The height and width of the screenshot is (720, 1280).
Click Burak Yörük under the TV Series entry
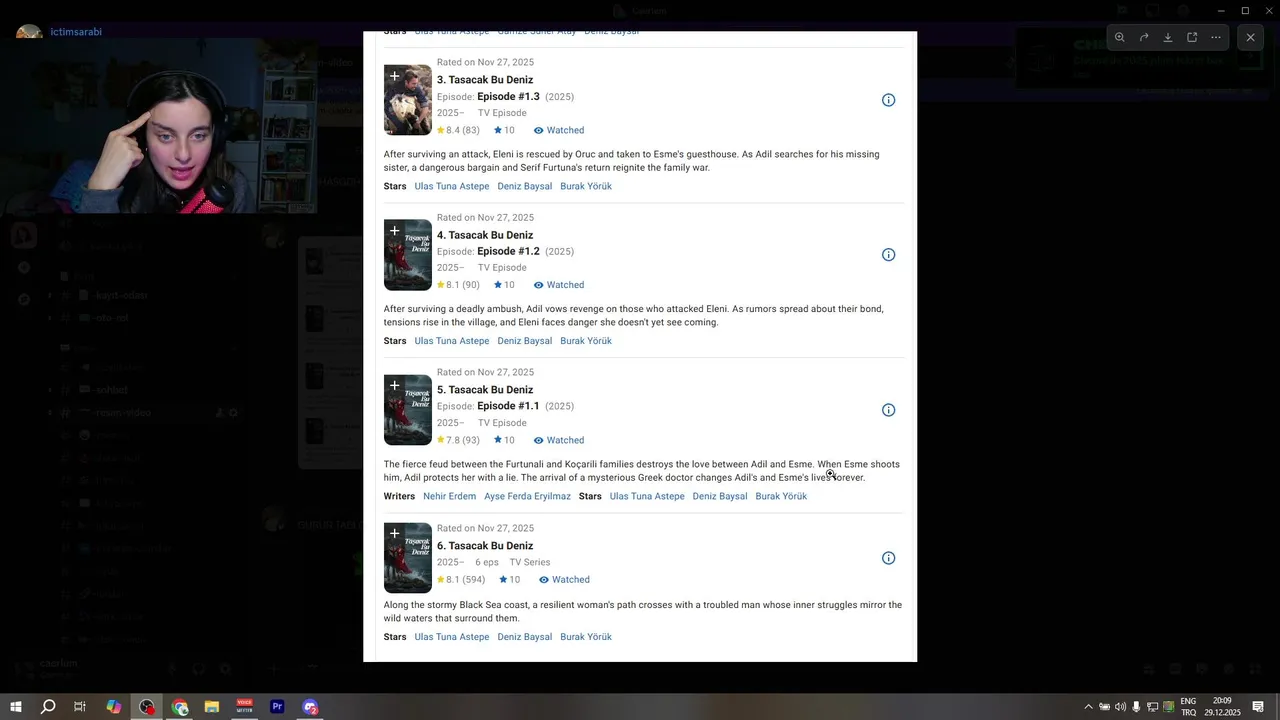point(586,637)
